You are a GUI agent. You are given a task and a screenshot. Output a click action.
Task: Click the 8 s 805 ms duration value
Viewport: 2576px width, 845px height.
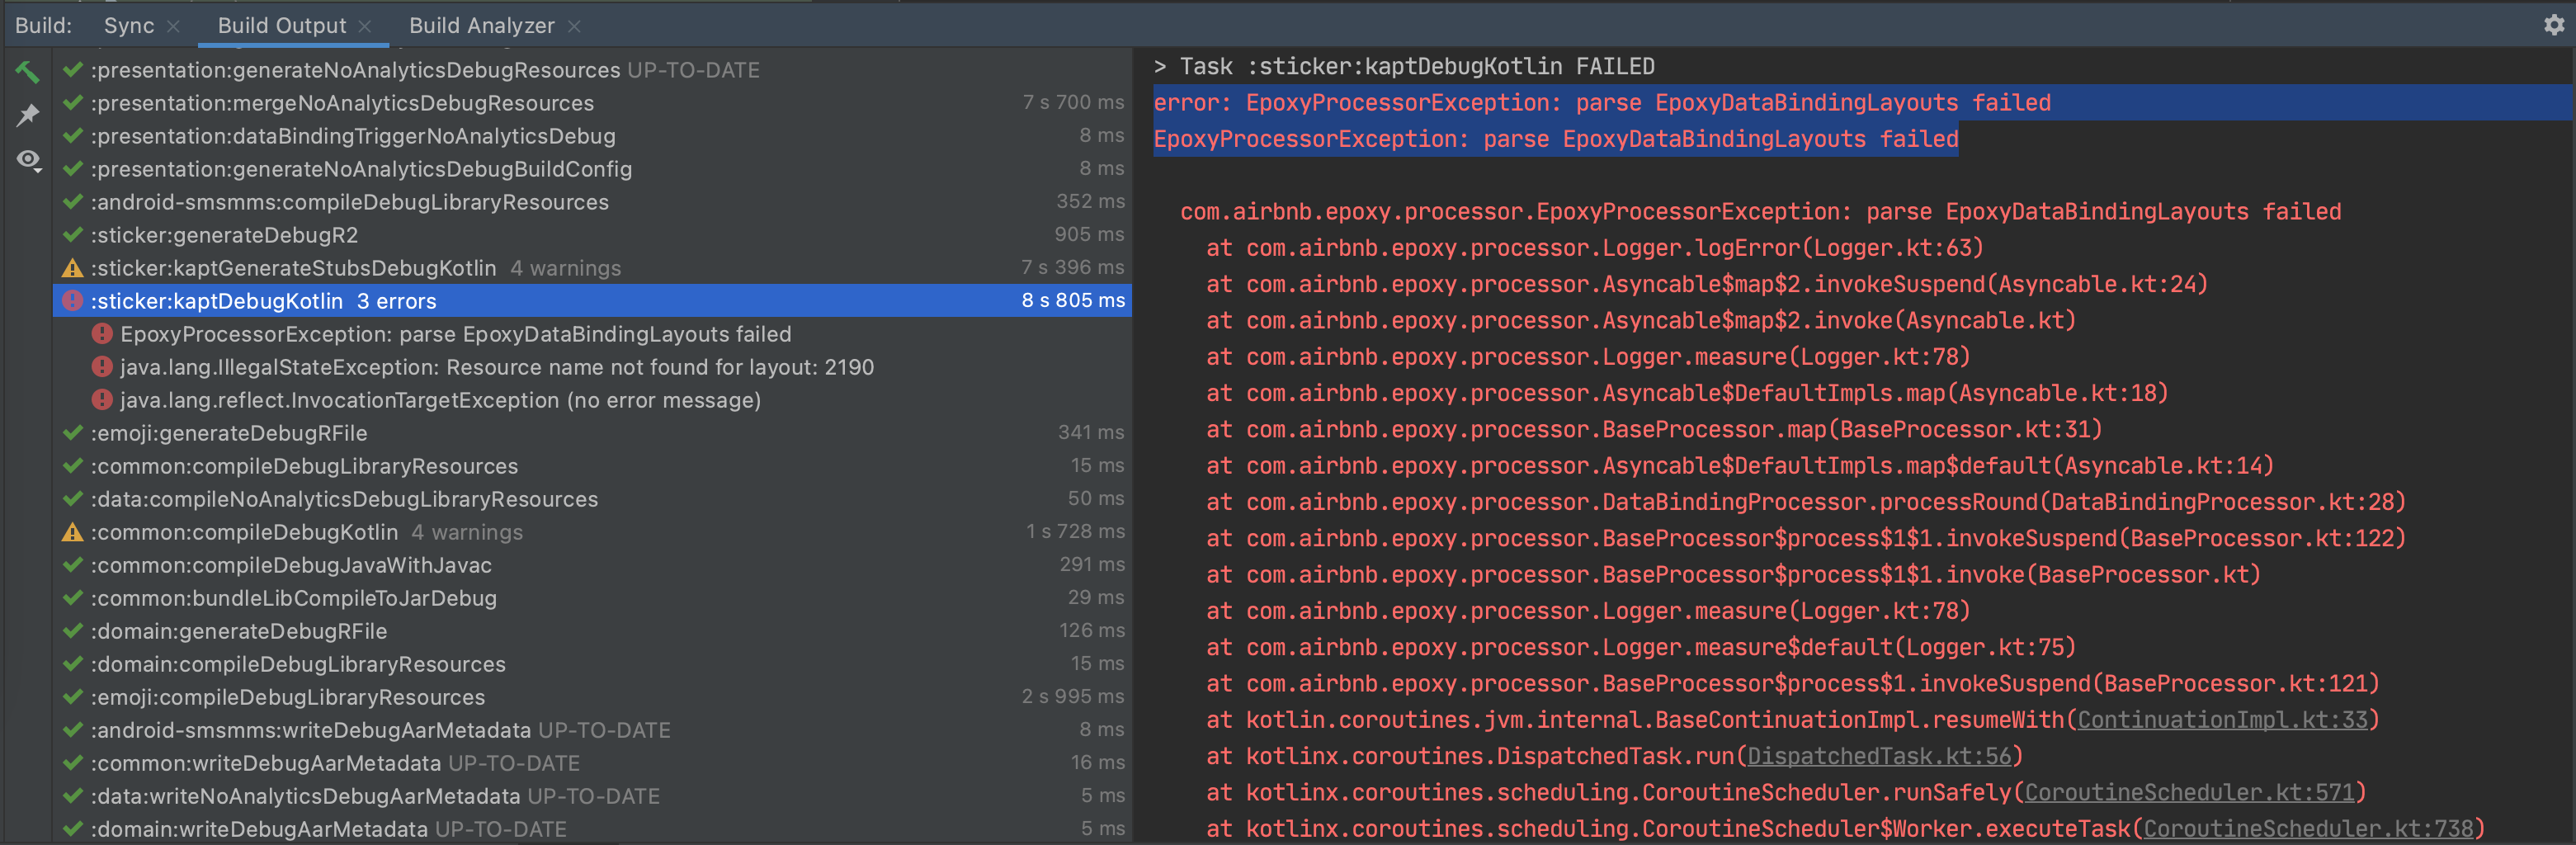1072,300
